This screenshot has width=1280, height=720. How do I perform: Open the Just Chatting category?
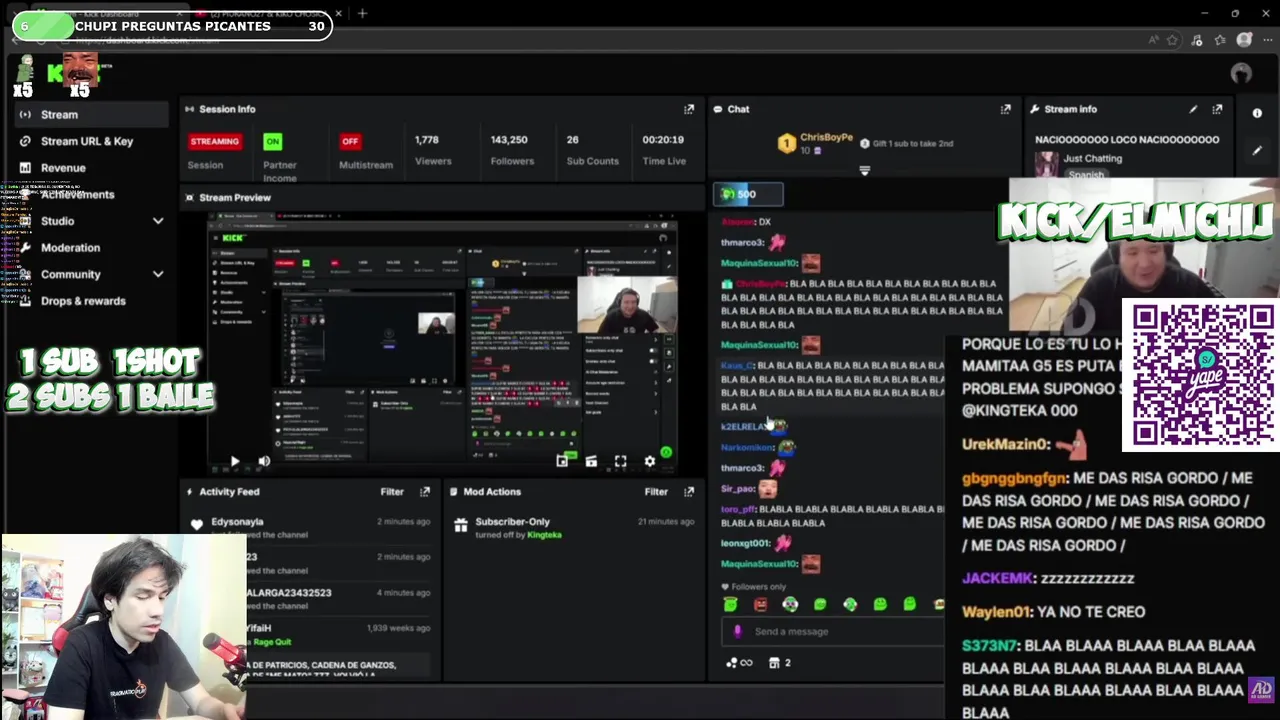[1092, 159]
